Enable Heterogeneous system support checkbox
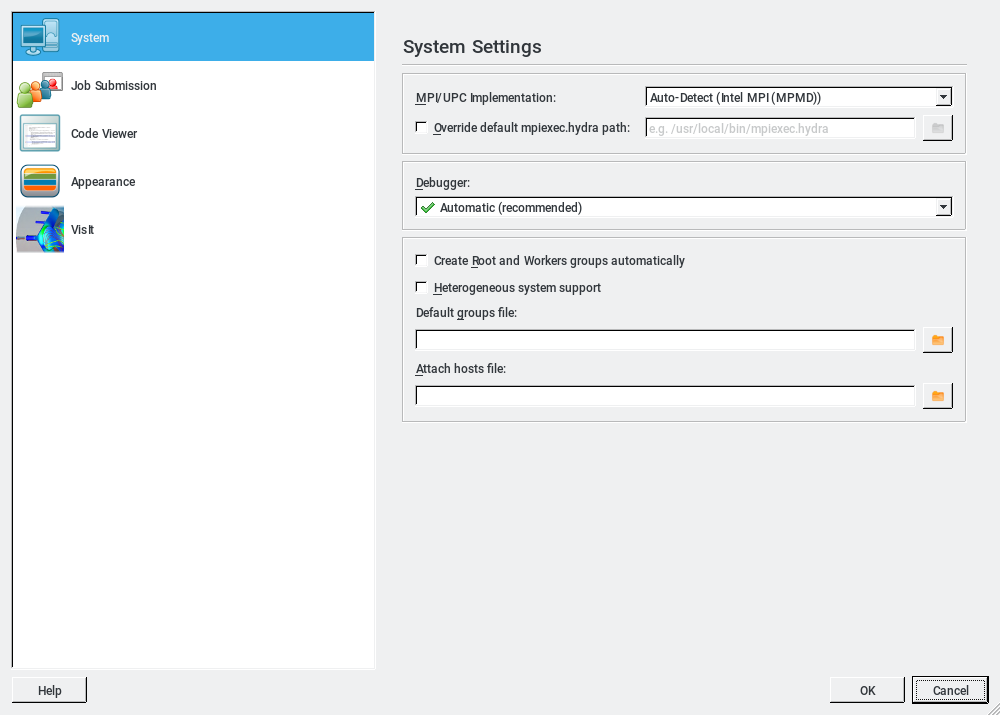 coord(421,287)
